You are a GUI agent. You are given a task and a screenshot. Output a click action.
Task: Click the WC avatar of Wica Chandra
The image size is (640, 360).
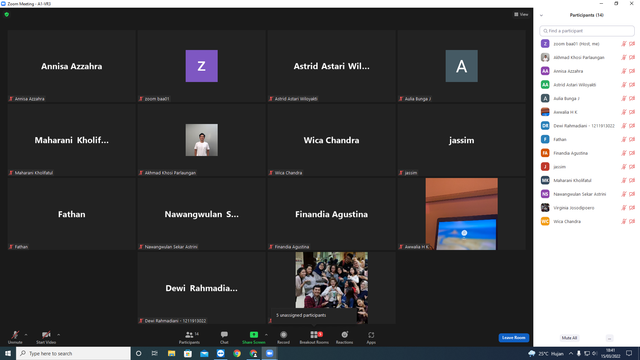coord(545,221)
